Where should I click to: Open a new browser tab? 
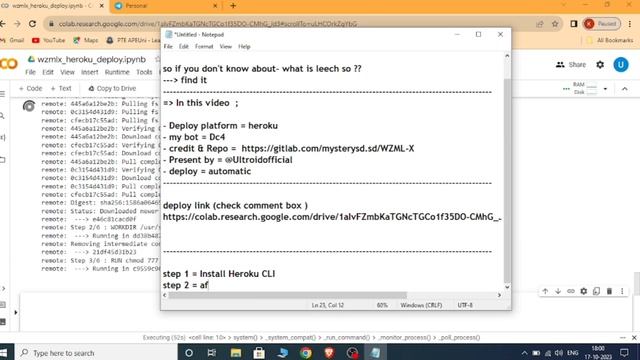coord(233,6)
